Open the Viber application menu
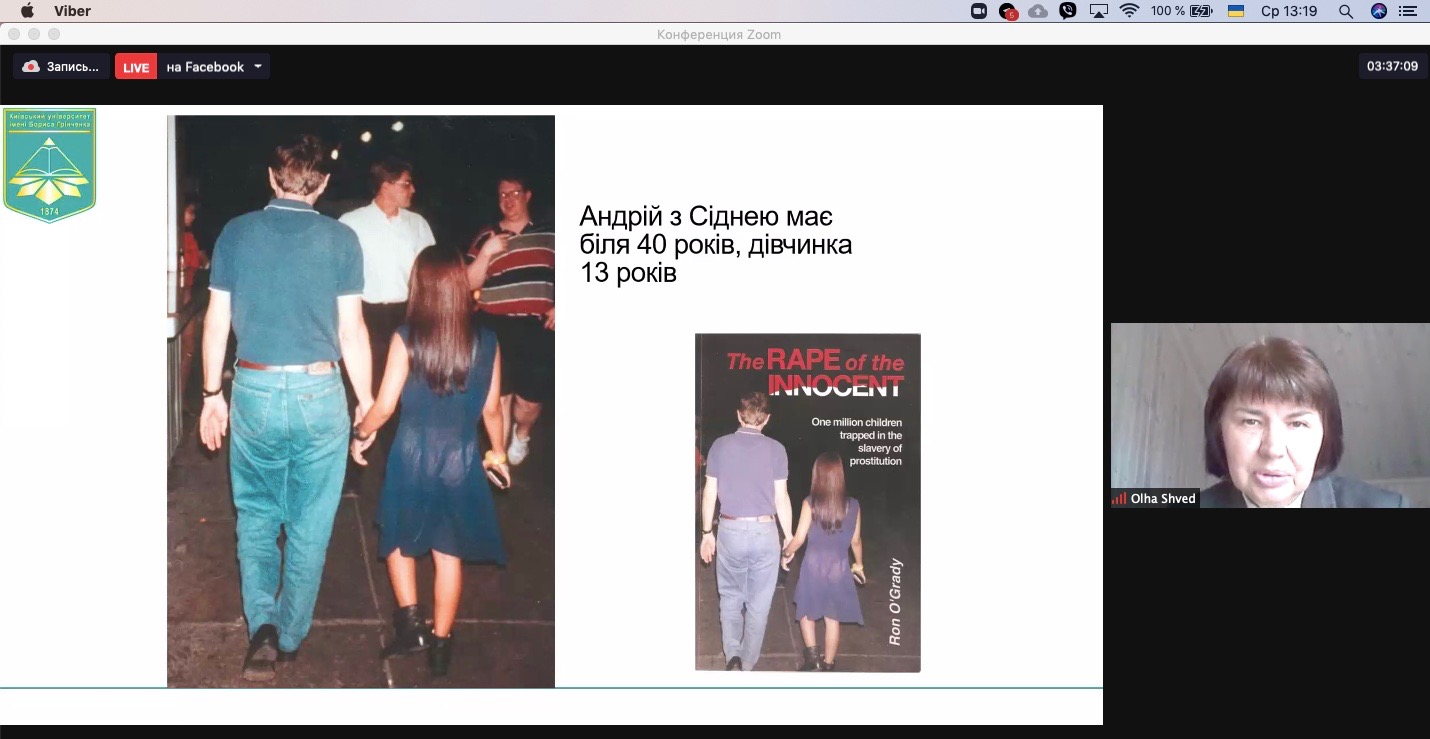Screen dimensions: 1430x739 pyautogui.click(x=73, y=11)
